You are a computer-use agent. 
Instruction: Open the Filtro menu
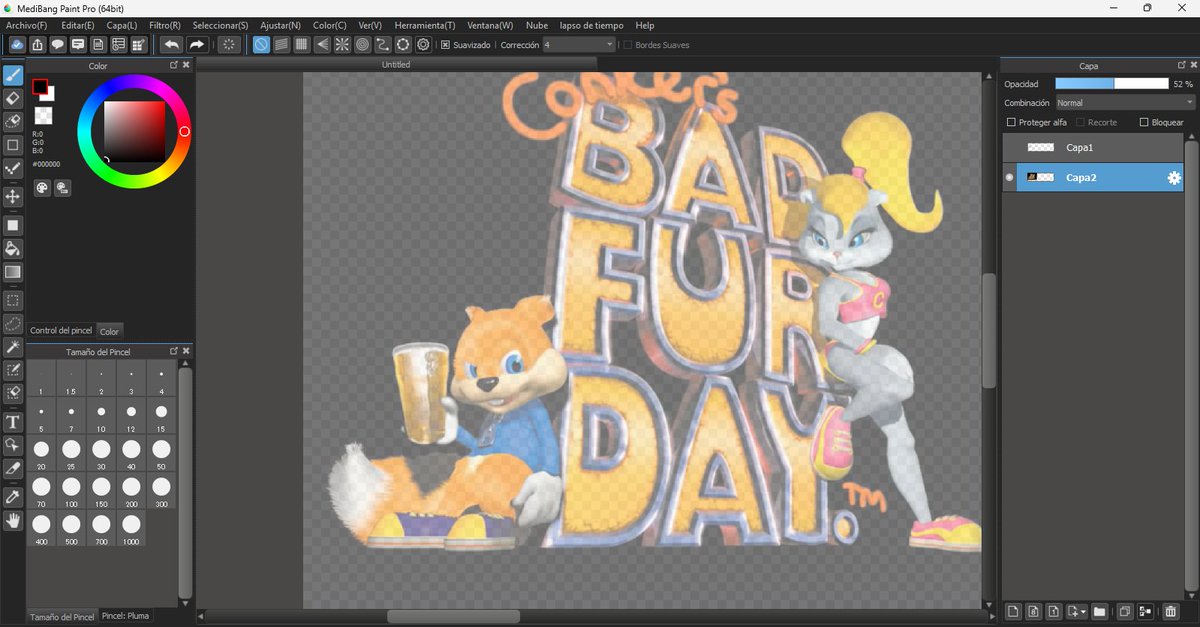point(165,25)
